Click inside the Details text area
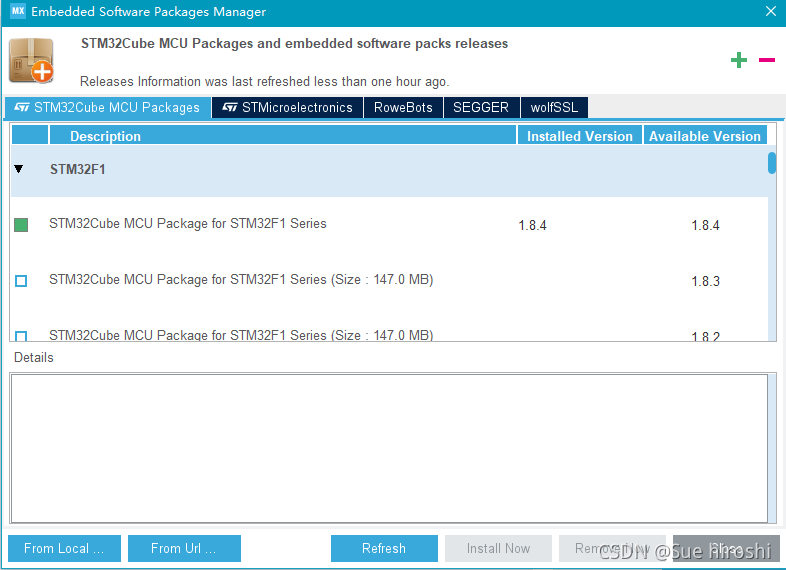This screenshot has width=786, height=570. point(389,448)
